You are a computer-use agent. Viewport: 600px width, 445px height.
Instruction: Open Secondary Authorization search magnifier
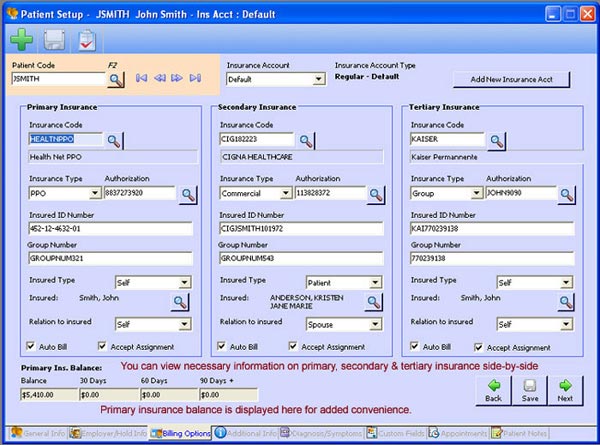click(x=375, y=194)
